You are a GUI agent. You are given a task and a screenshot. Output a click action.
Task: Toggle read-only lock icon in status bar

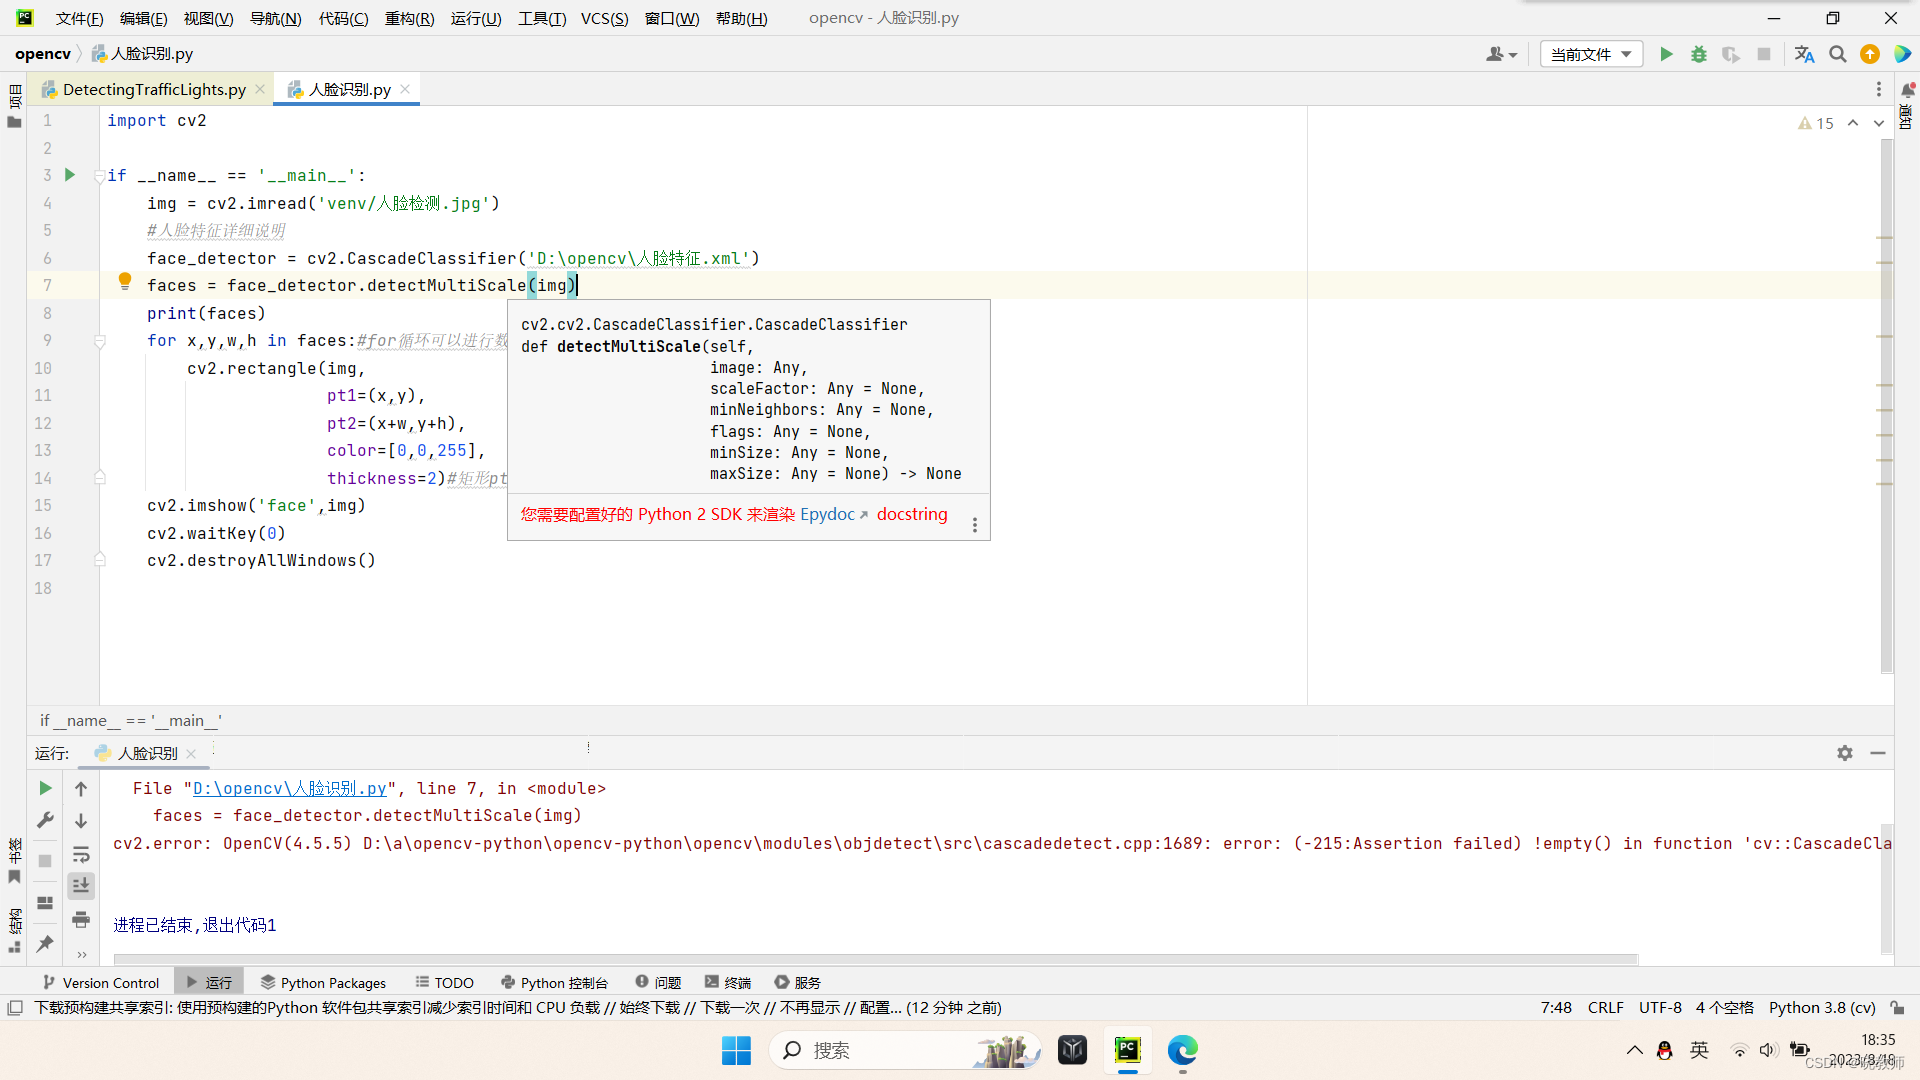tap(1897, 1008)
